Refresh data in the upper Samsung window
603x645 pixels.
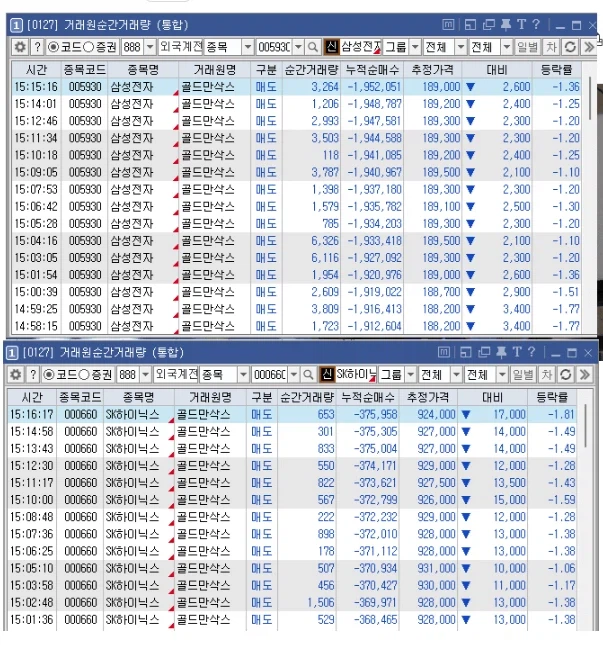point(570,47)
